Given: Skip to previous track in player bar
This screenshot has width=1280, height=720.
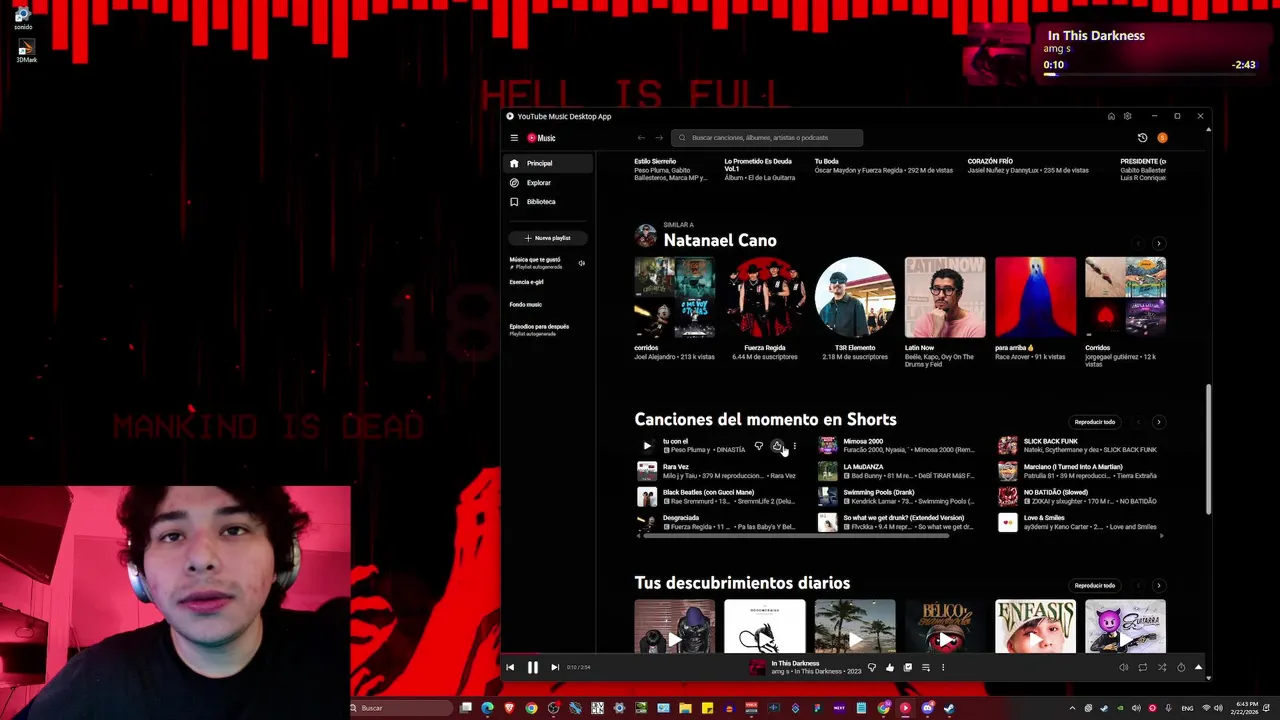Looking at the screenshot, I should coord(510,667).
